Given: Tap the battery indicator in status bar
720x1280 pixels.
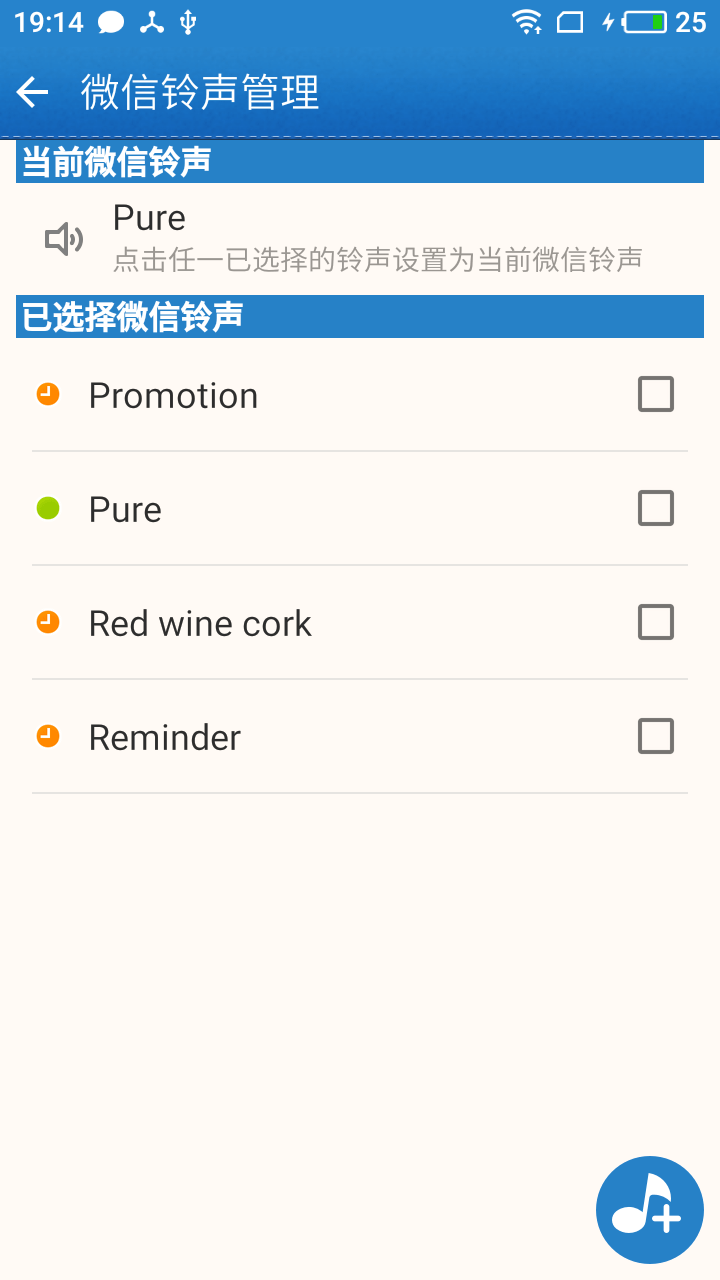Looking at the screenshot, I should pos(644,22).
